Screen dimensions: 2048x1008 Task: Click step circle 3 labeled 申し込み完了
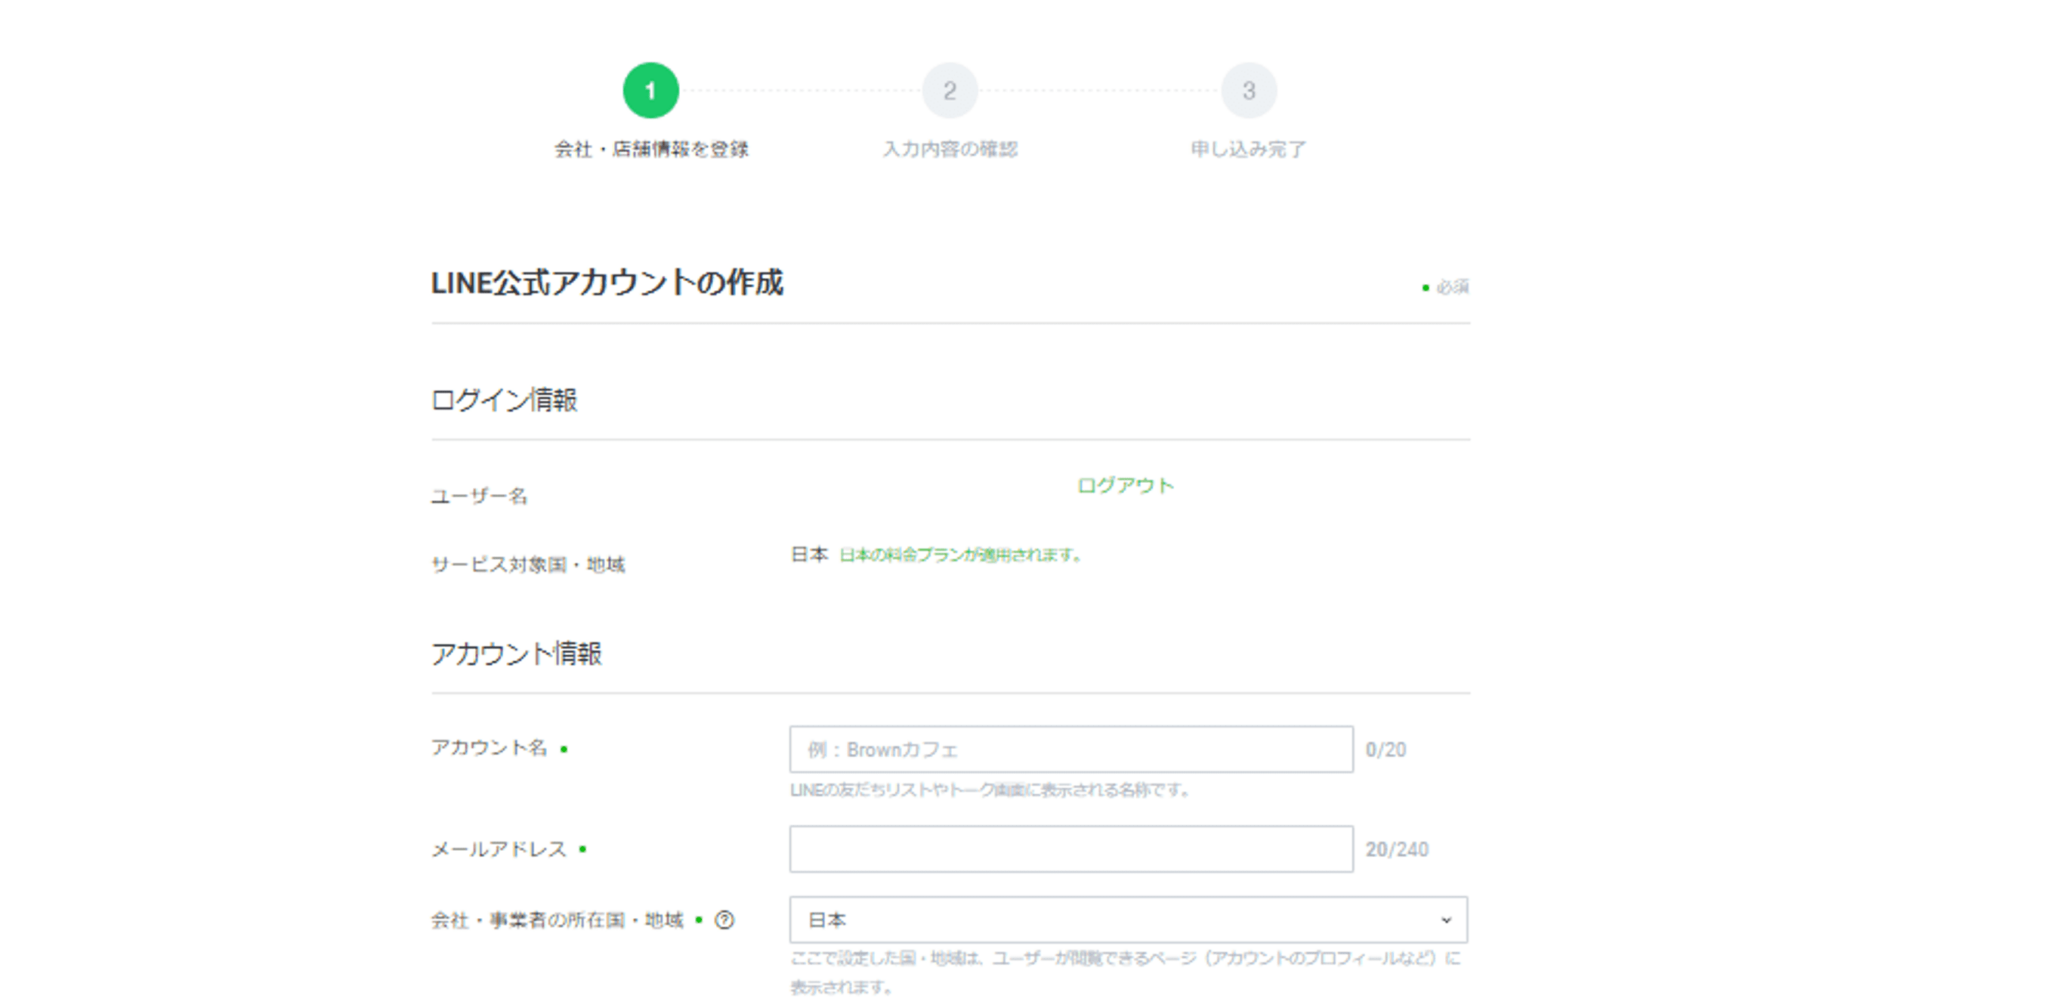[x=1250, y=90]
